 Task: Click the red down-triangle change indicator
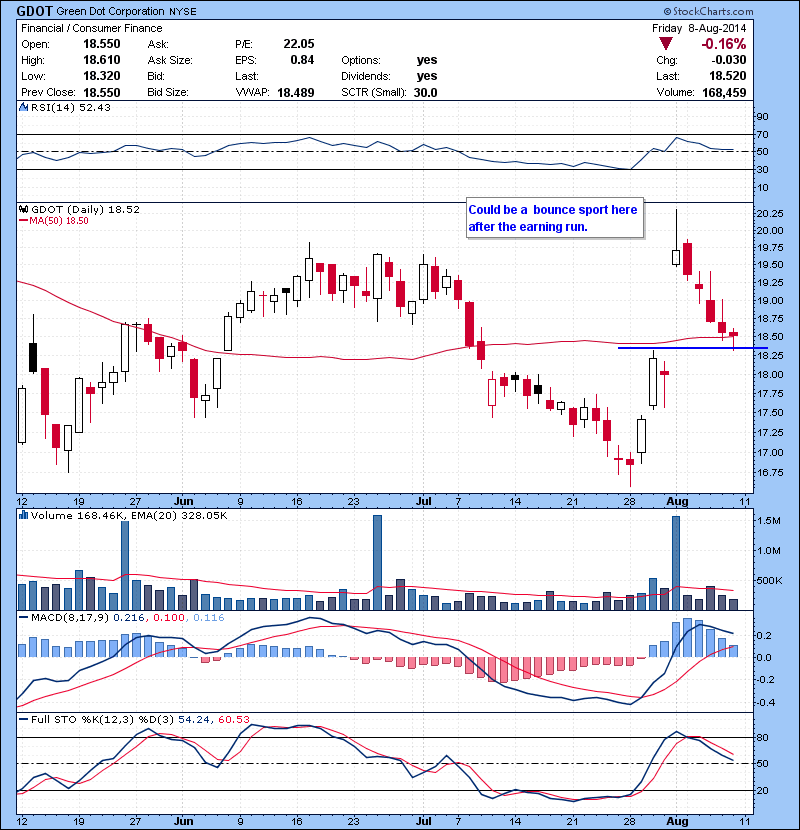click(x=666, y=44)
